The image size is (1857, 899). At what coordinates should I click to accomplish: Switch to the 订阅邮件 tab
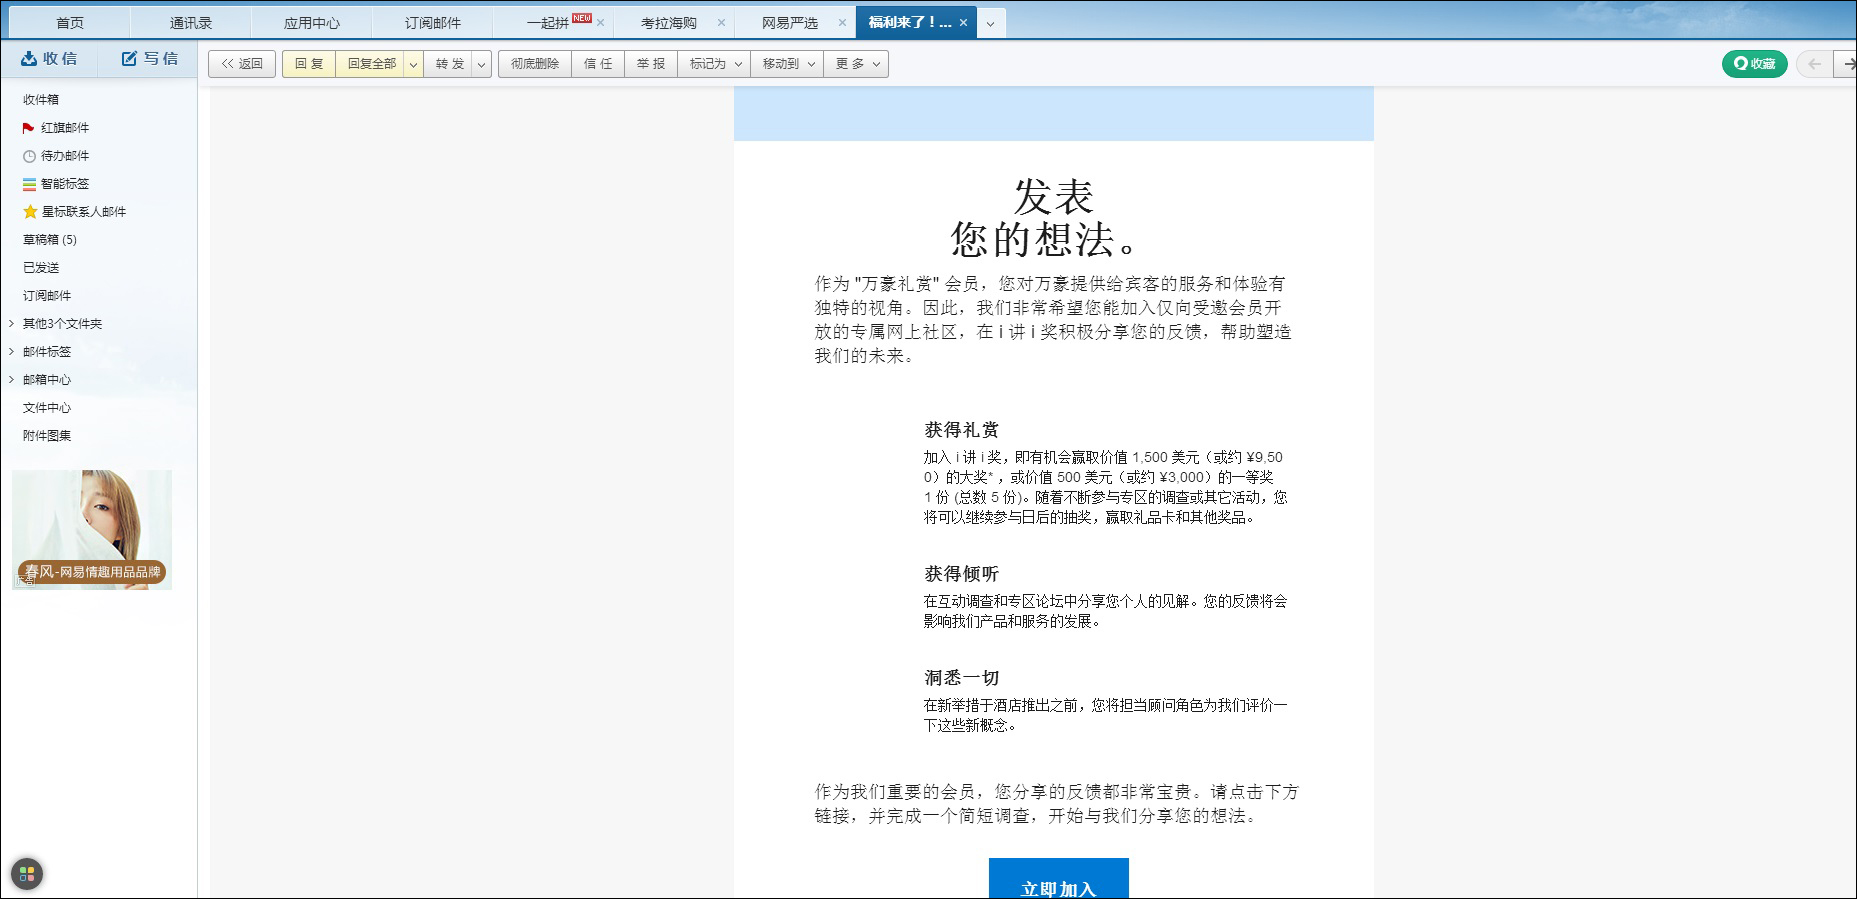point(432,23)
